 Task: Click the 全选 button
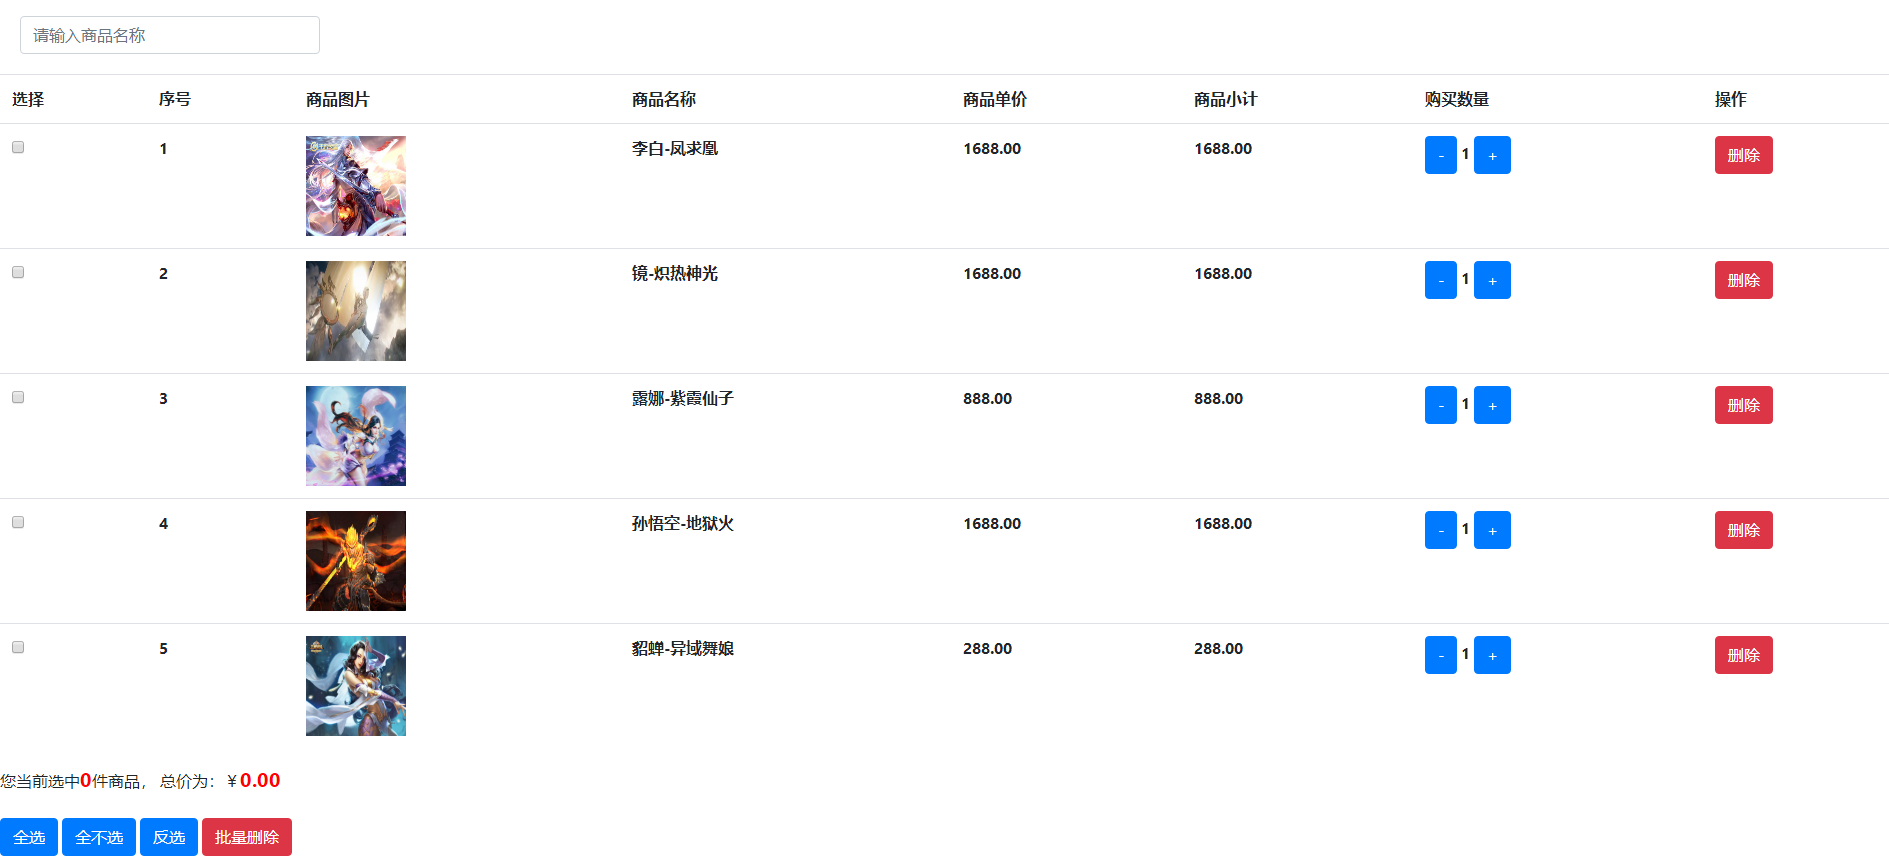pos(29,837)
